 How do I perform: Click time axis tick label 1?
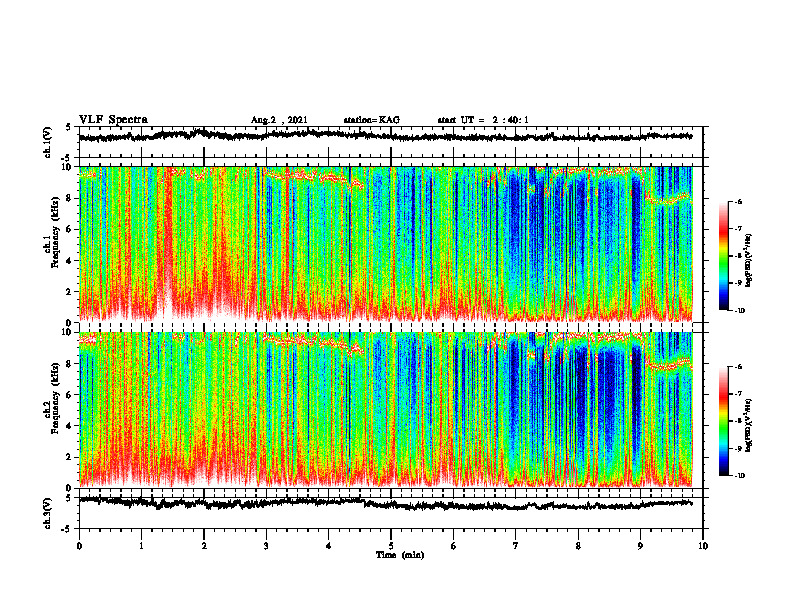coord(141,546)
